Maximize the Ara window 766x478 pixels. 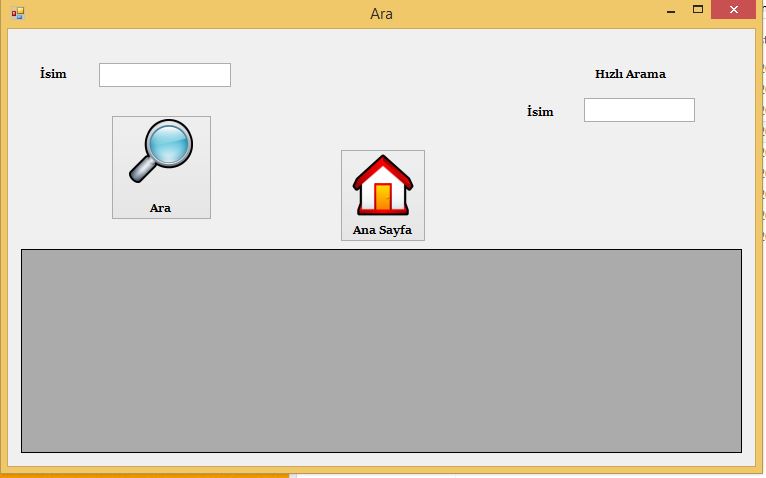[697, 10]
